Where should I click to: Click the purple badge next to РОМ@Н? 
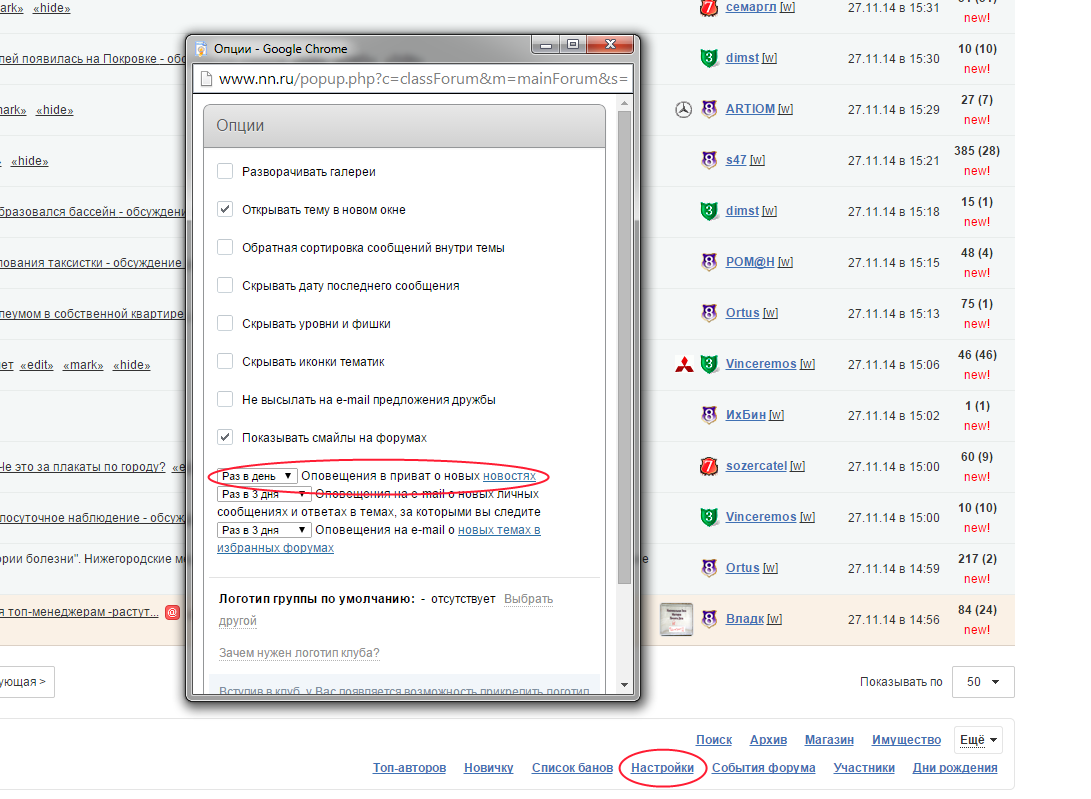[708, 262]
